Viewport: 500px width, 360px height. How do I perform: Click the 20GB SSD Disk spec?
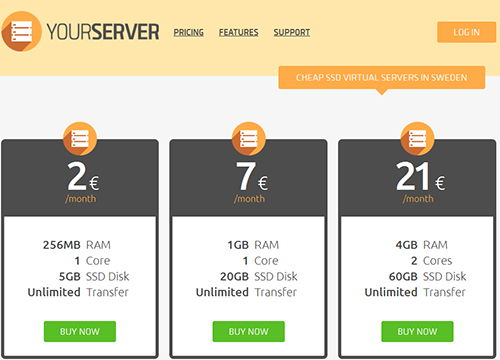pyautogui.click(x=259, y=276)
